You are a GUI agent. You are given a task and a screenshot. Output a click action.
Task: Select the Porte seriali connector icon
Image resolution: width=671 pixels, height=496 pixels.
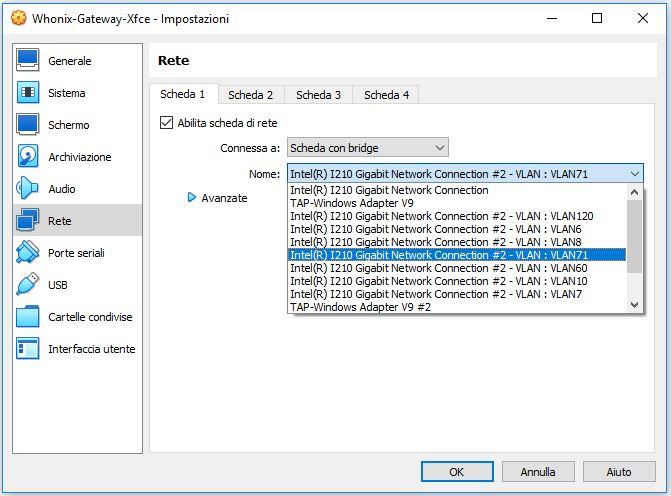pos(28,252)
